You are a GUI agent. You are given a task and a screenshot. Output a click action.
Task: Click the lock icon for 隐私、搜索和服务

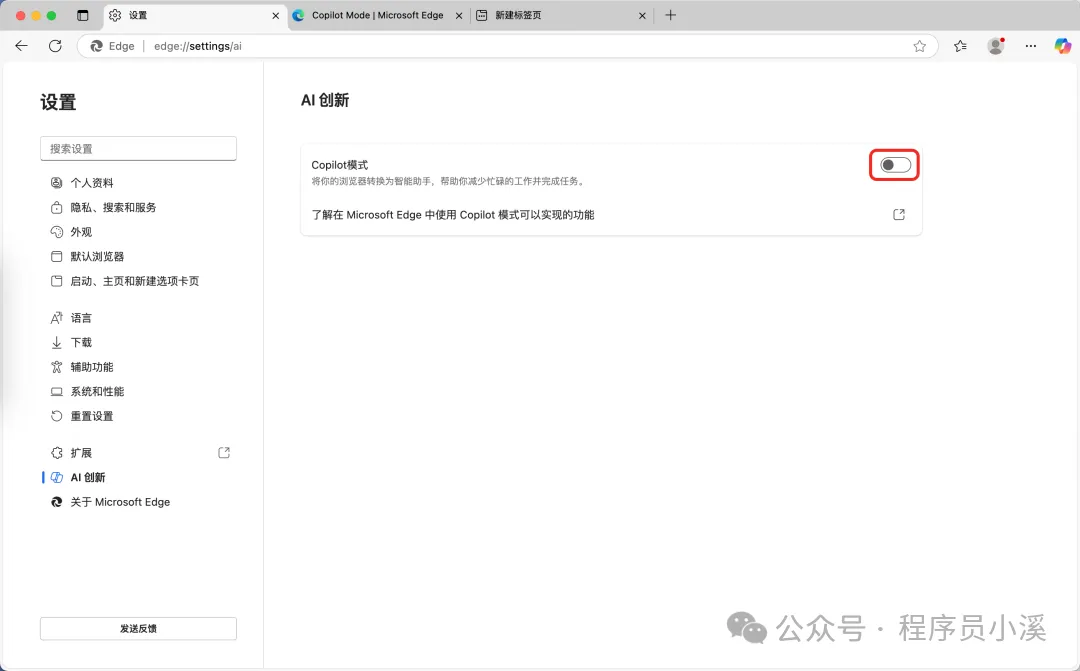tap(56, 207)
